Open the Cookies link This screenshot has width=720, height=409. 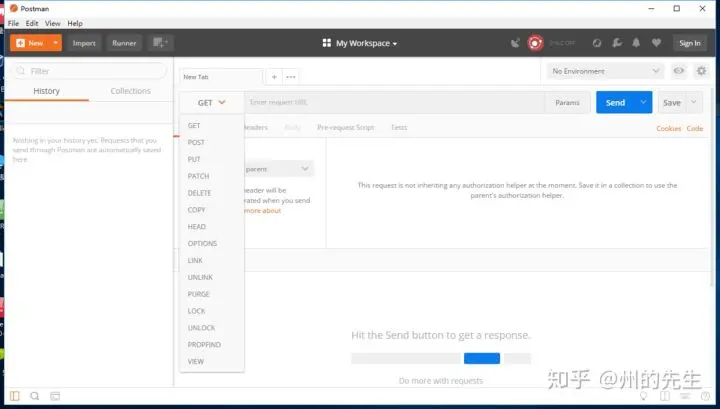click(669, 129)
